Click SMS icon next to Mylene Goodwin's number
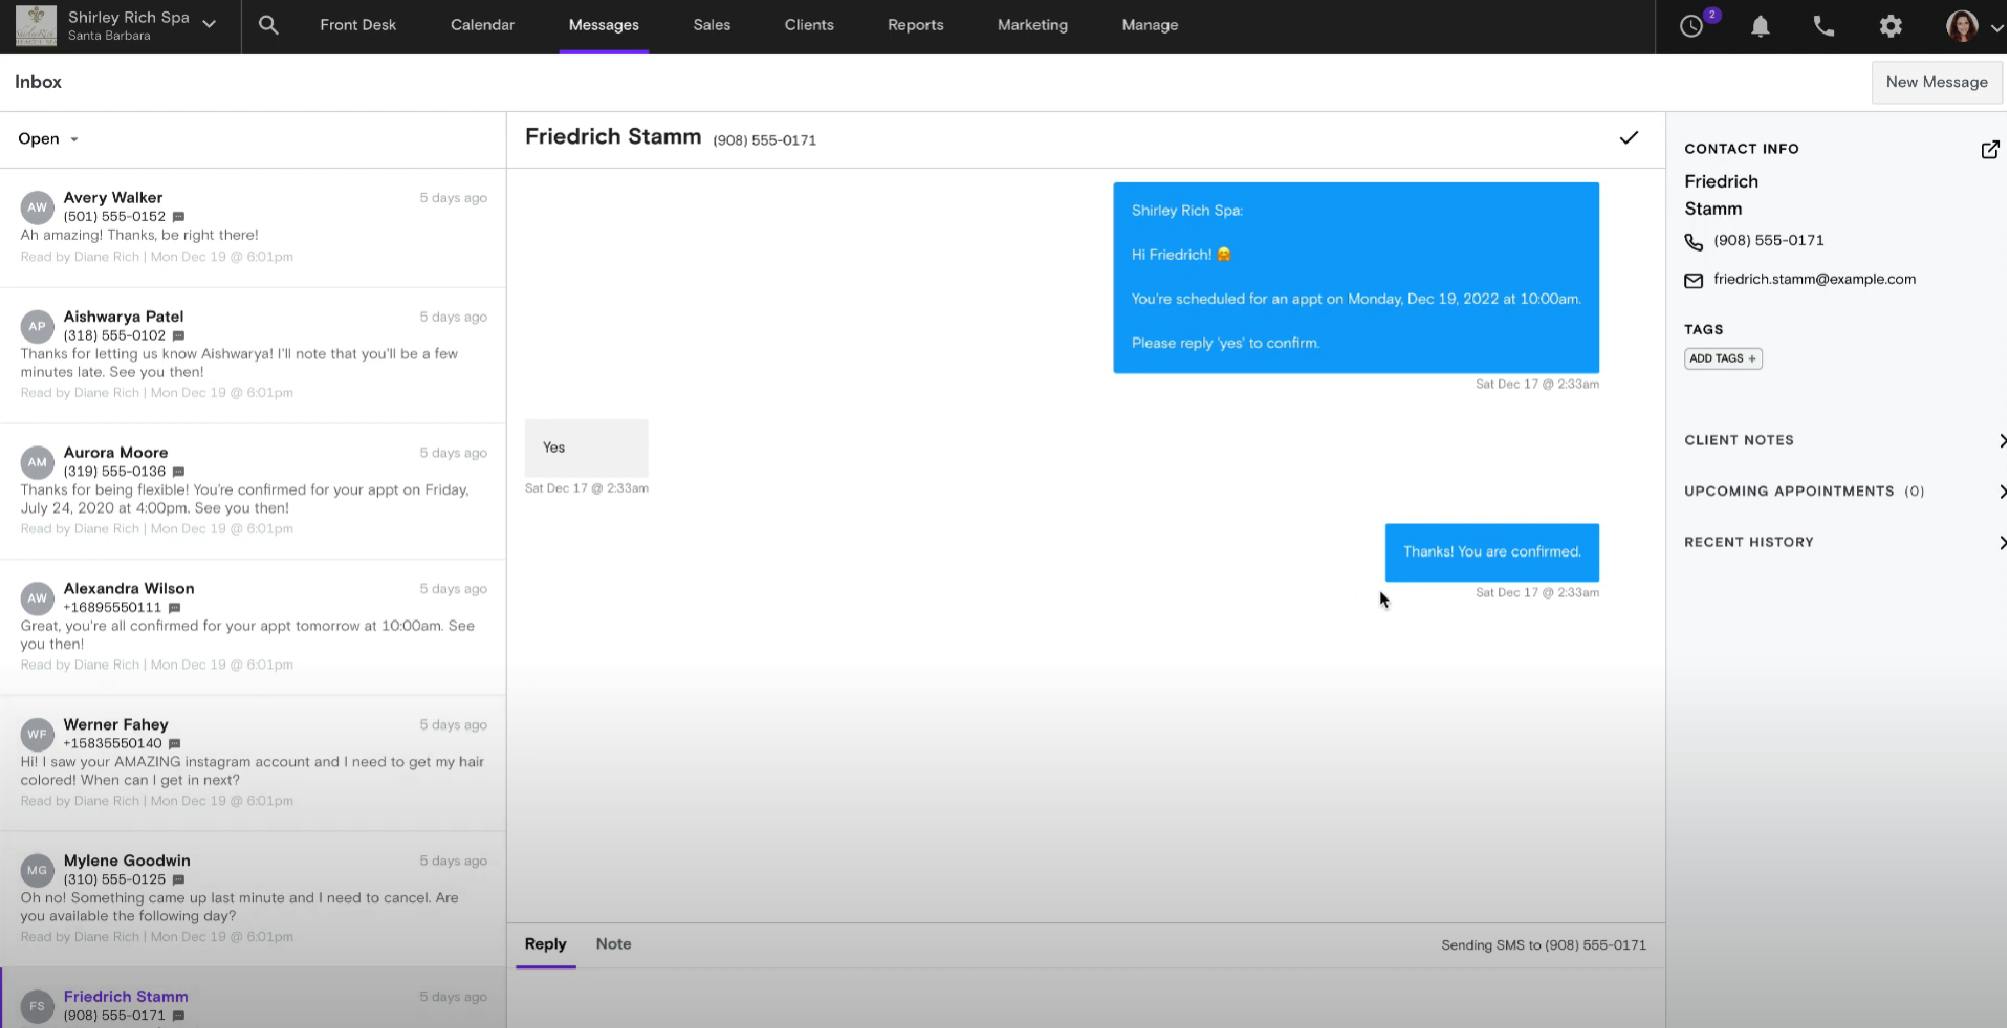This screenshot has height=1028, width=2007. point(178,880)
